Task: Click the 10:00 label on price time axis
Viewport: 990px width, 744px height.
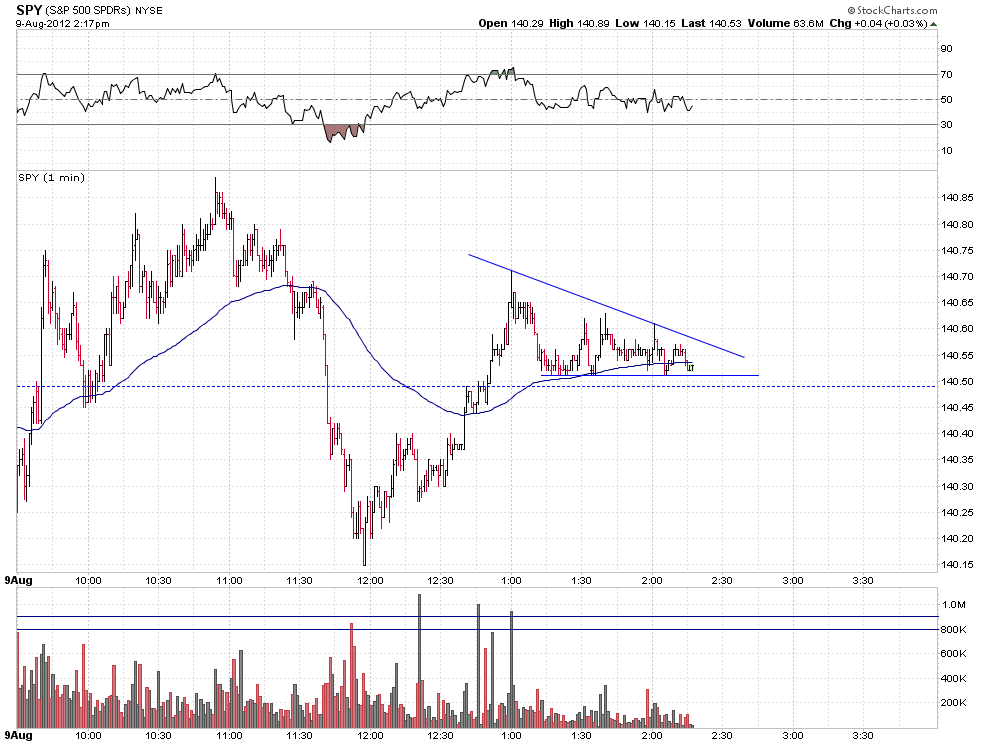Action: pos(88,580)
